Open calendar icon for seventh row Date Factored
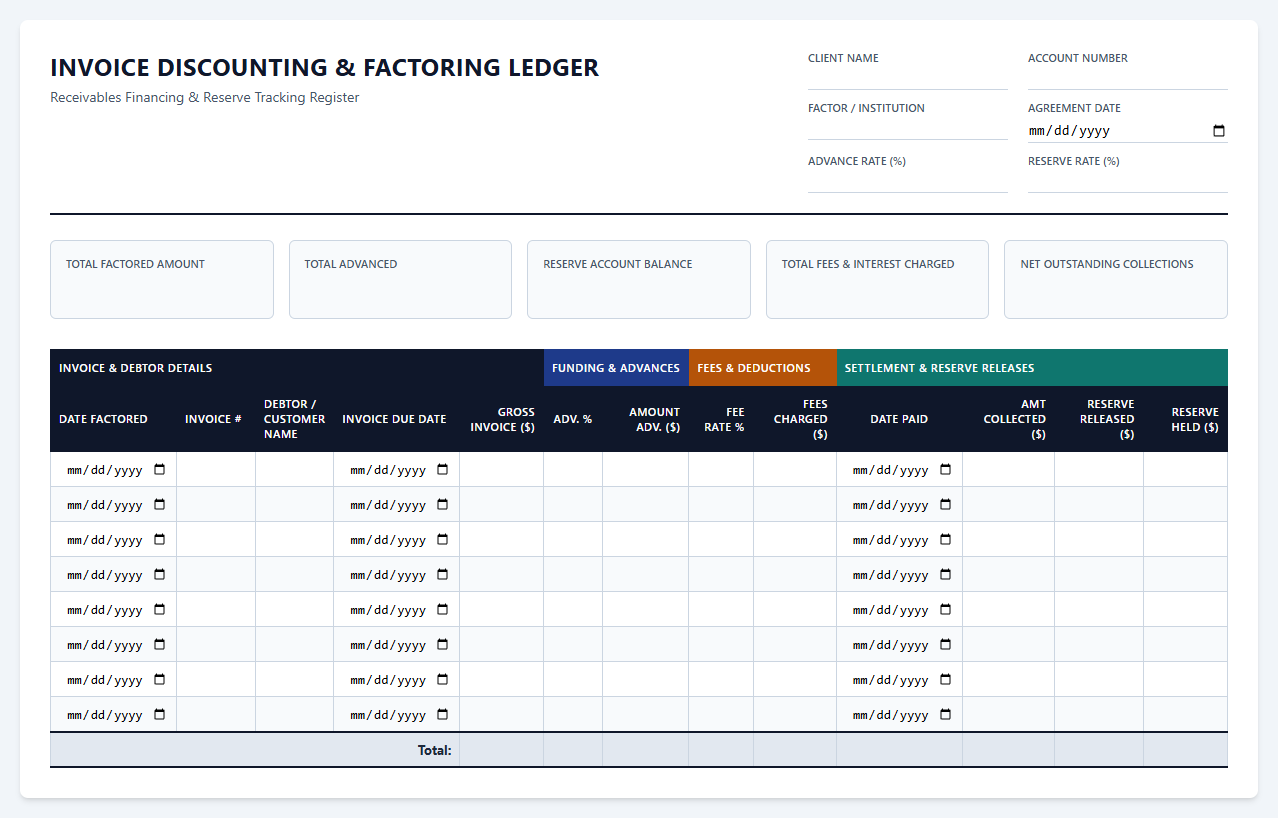This screenshot has height=818, width=1278. pyautogui.click(x=160, y=679)
